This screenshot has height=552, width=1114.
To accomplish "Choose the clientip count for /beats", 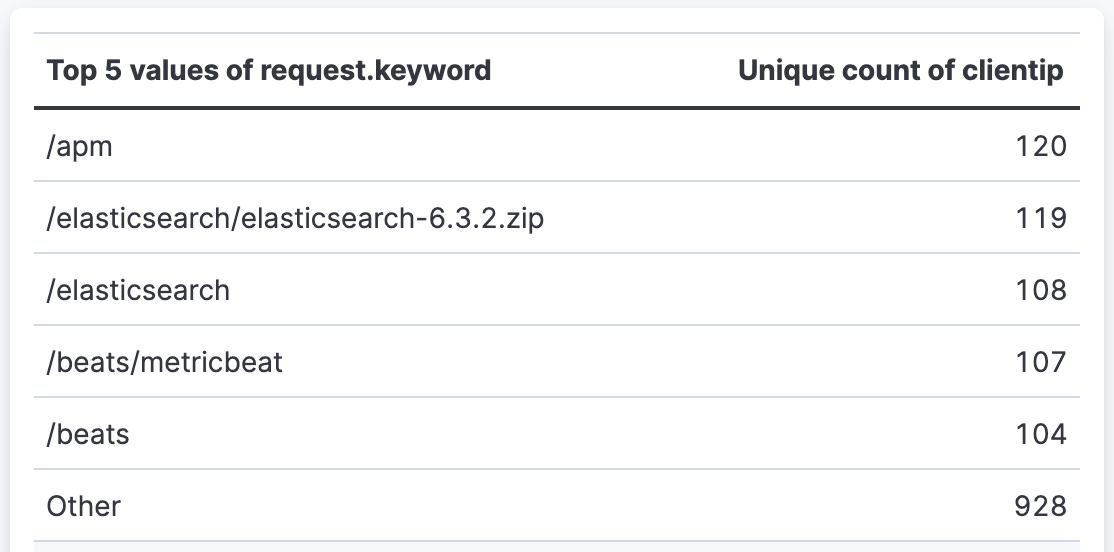I will pos(1041,434).
